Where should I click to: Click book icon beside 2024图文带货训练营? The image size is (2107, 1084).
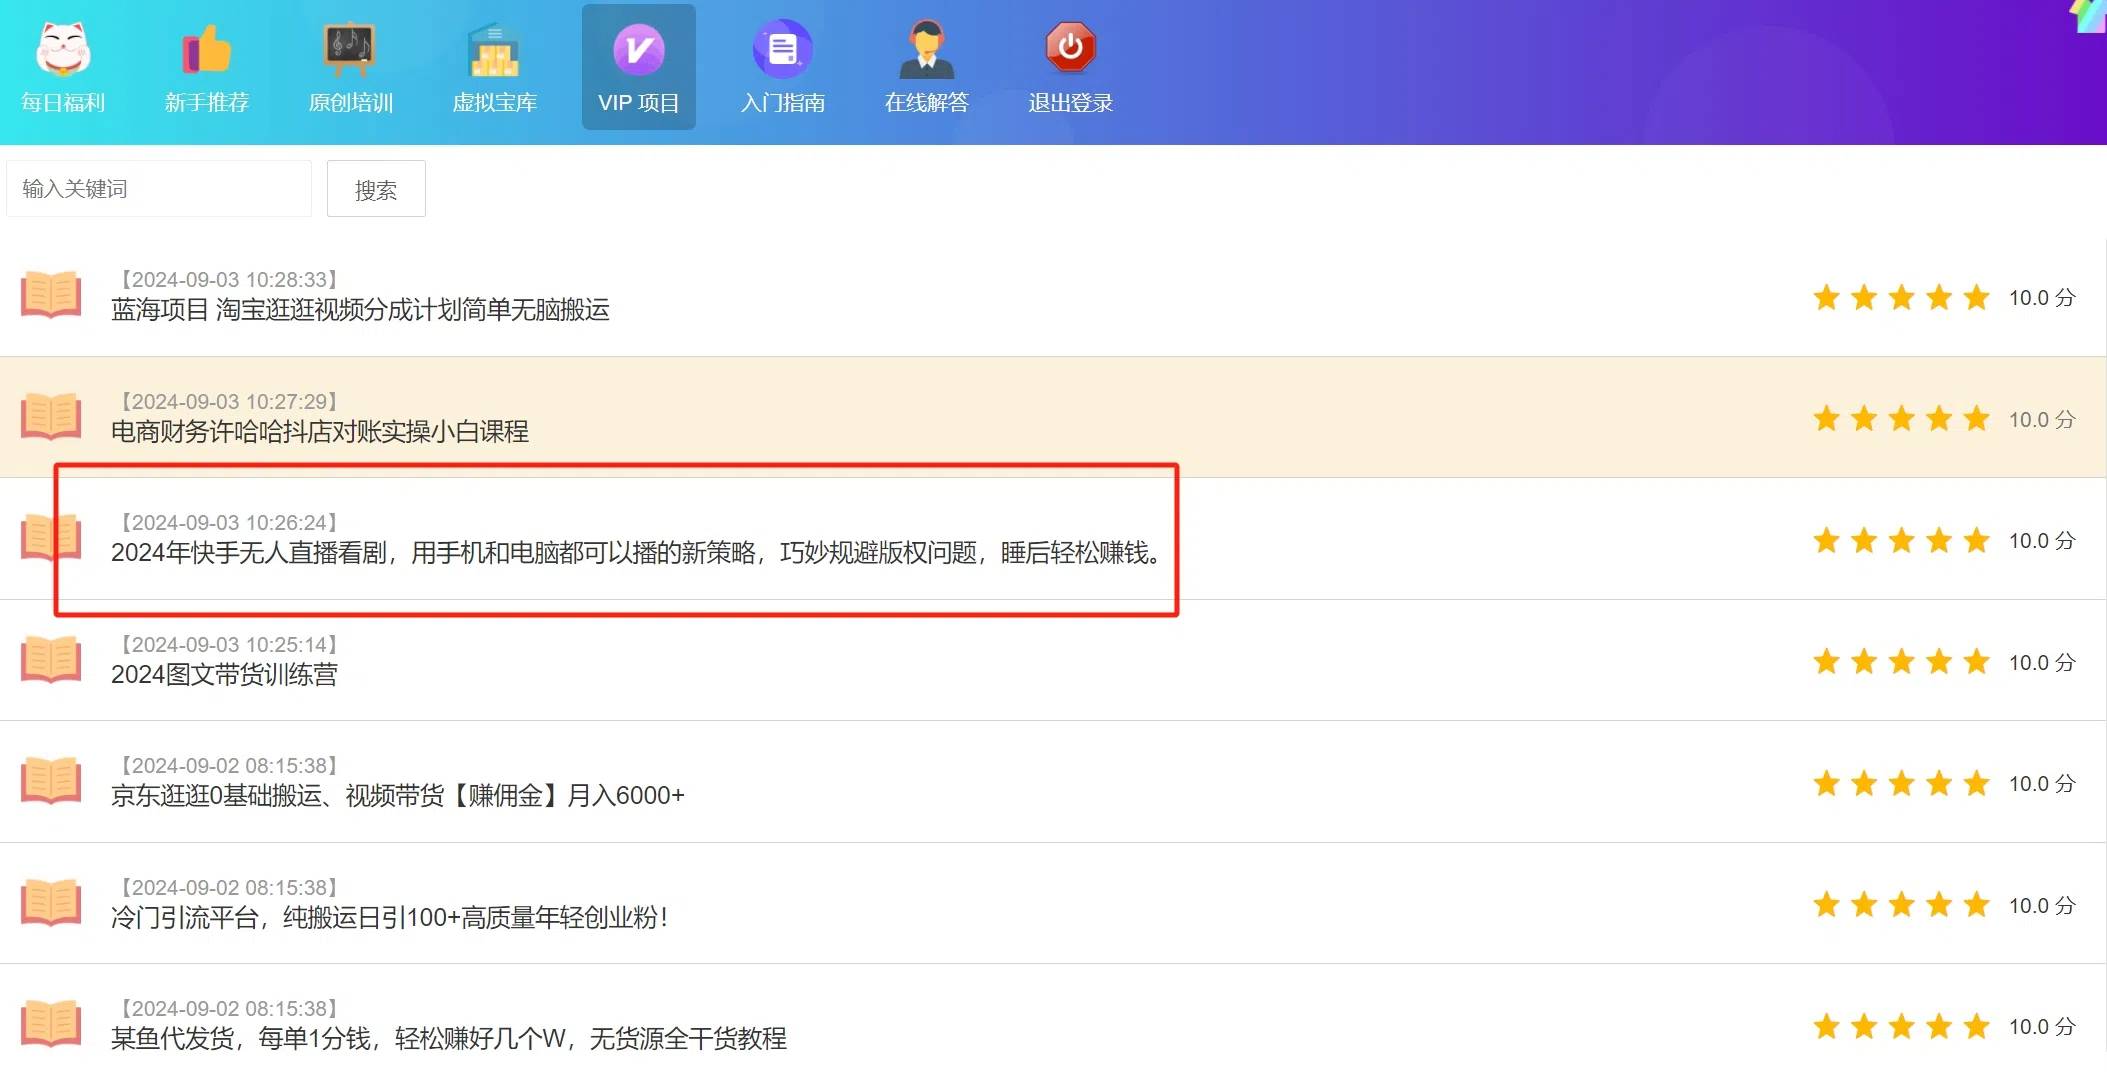[x=51, y=659]
